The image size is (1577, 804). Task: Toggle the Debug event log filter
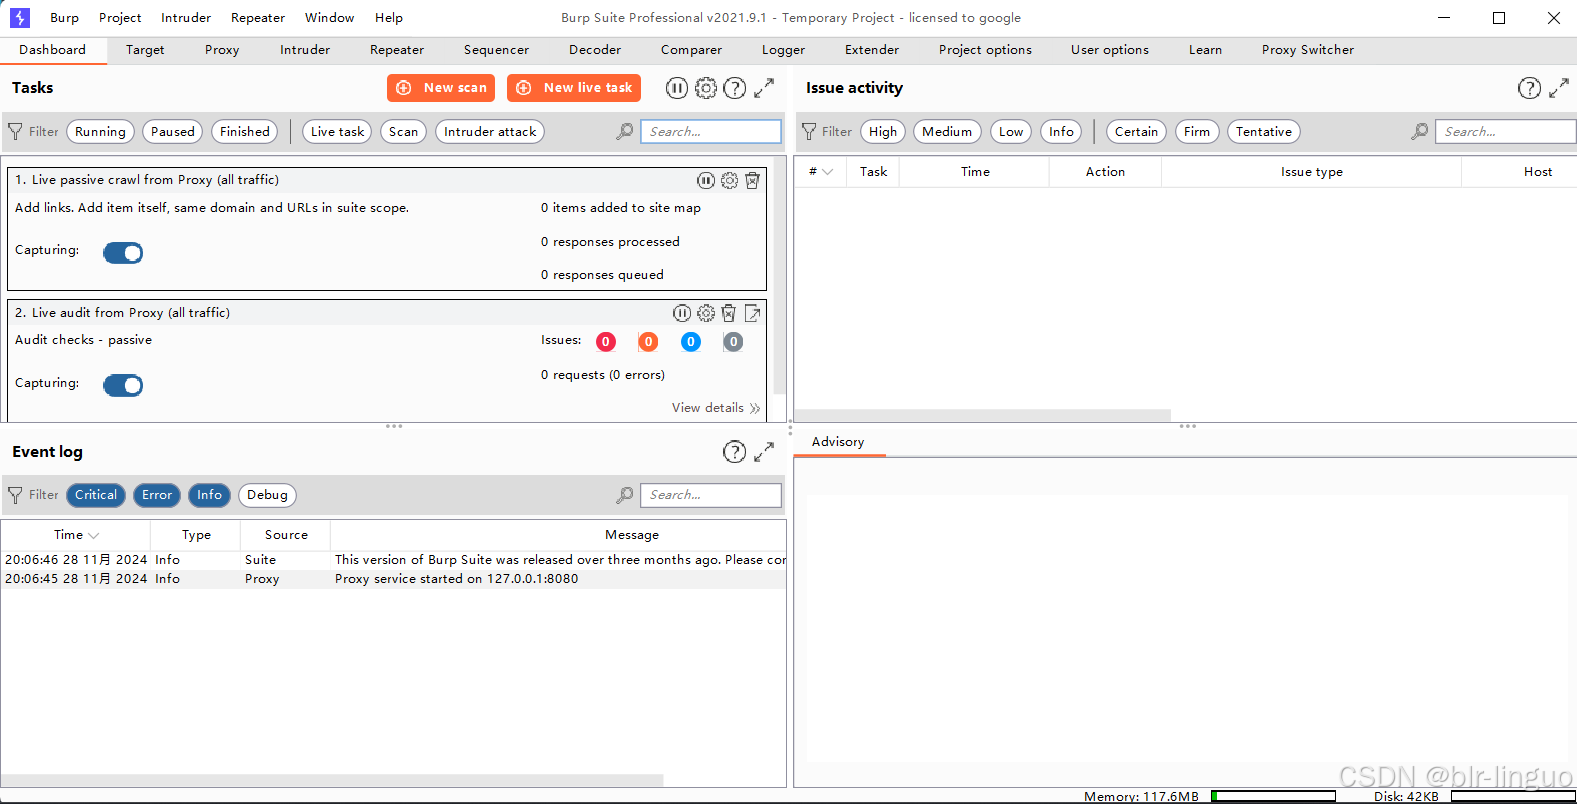(x=267, y=495)
